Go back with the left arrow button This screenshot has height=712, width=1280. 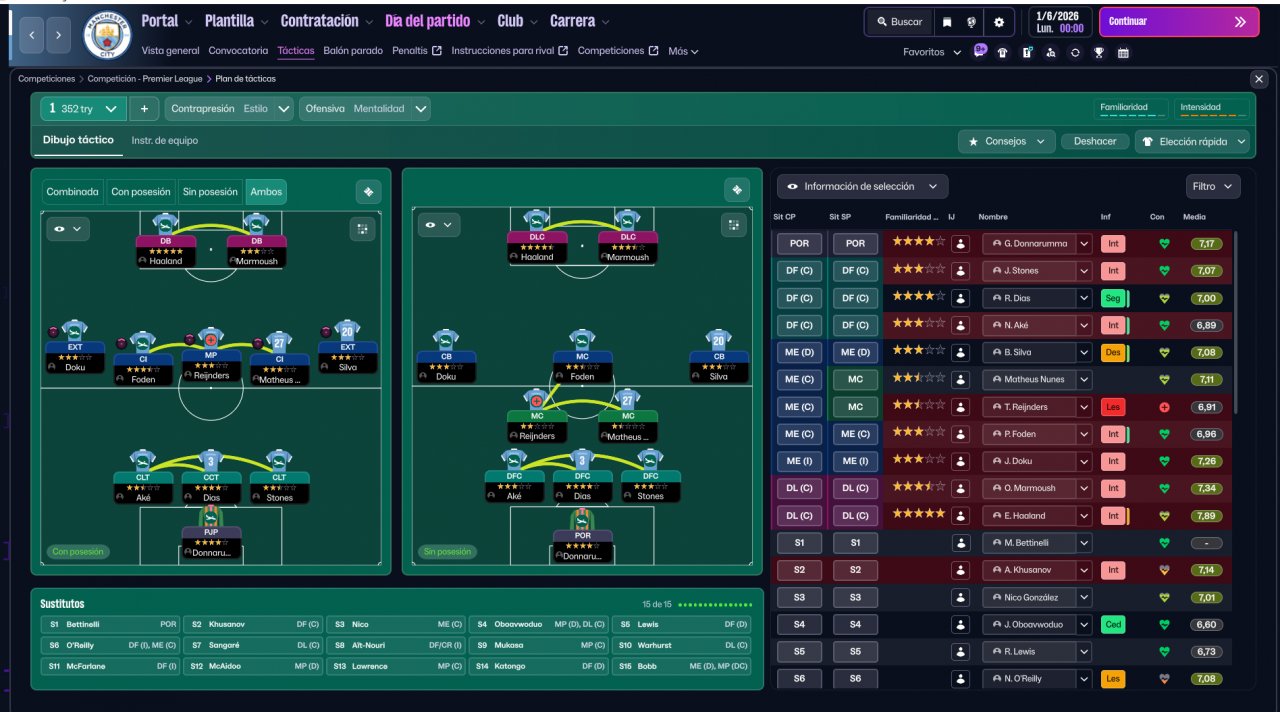click(x=32, y=35)
